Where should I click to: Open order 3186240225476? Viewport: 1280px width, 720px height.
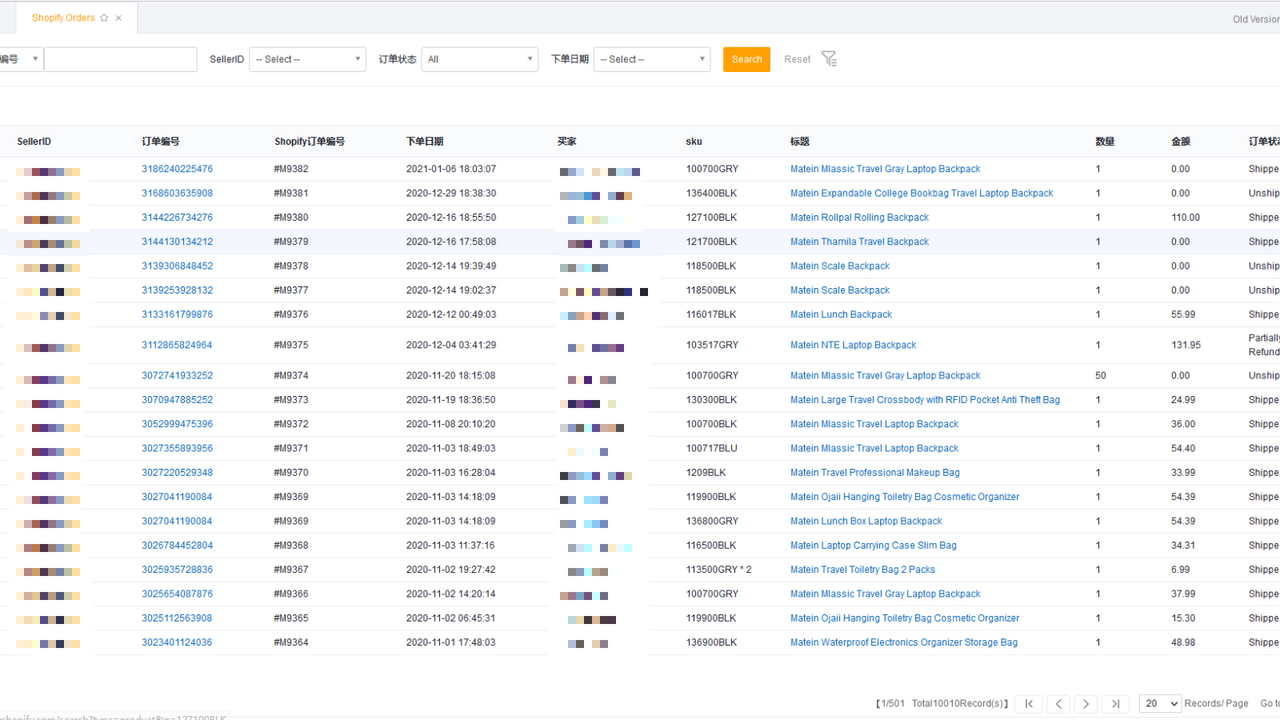click(177, 169)
